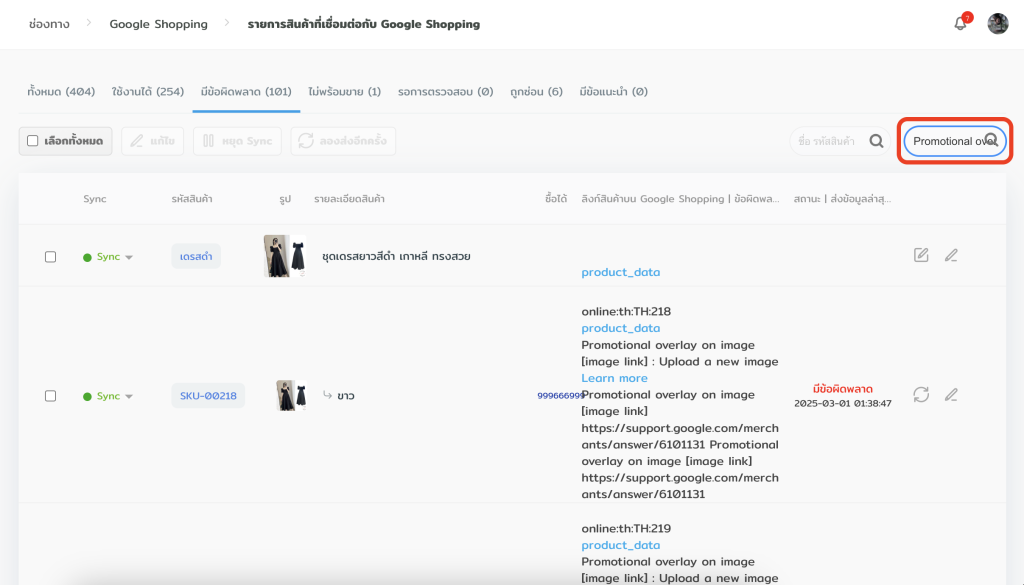Tick checkbox for SKU-00218 row
The height and width of the screenshot is (585, 1024).
[50, 396]
